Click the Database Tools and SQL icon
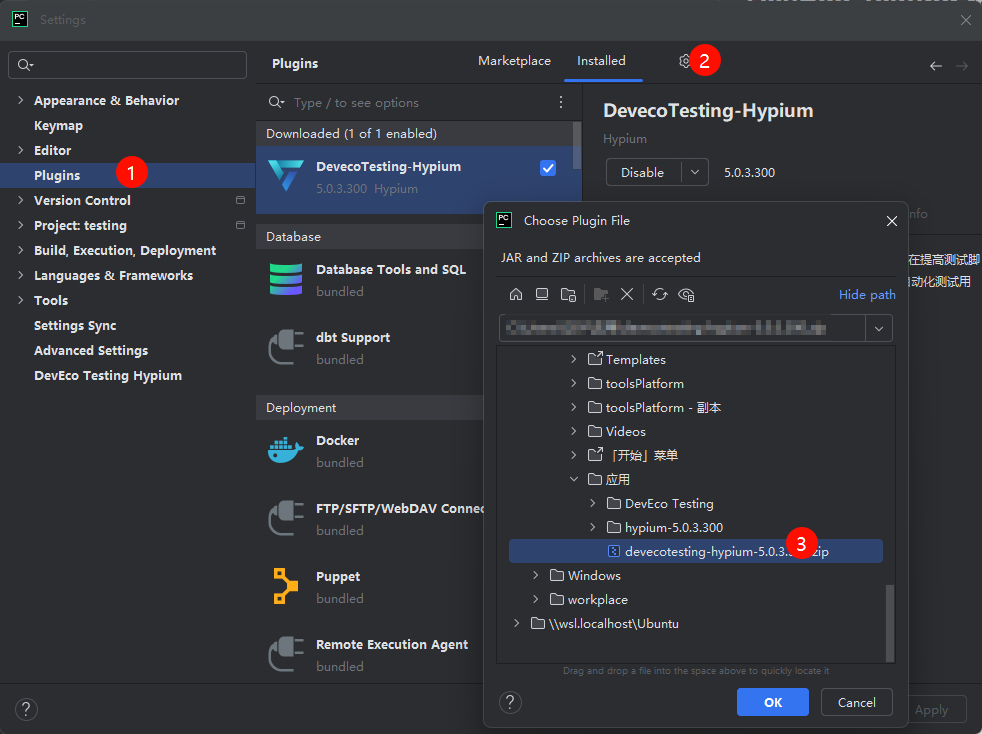Viewport: 982px width, 734px height. pyautogui.click(x=286, y=279)
